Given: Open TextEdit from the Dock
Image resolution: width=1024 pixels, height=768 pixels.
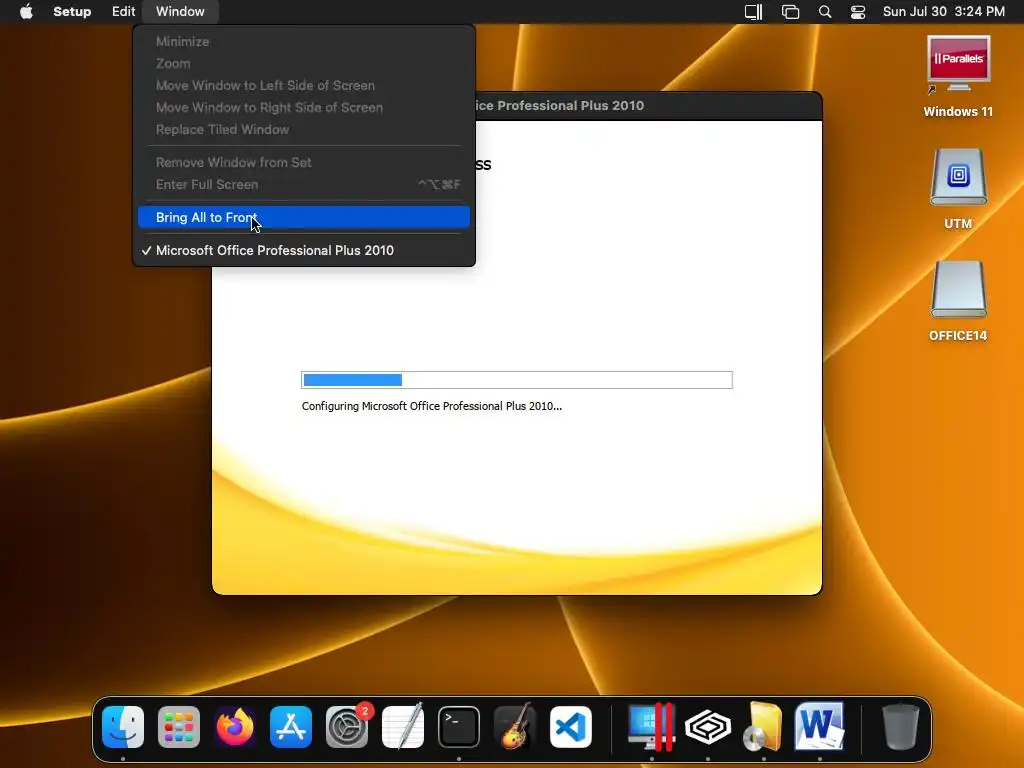Looking at the screenshot, I should [403, 727].
